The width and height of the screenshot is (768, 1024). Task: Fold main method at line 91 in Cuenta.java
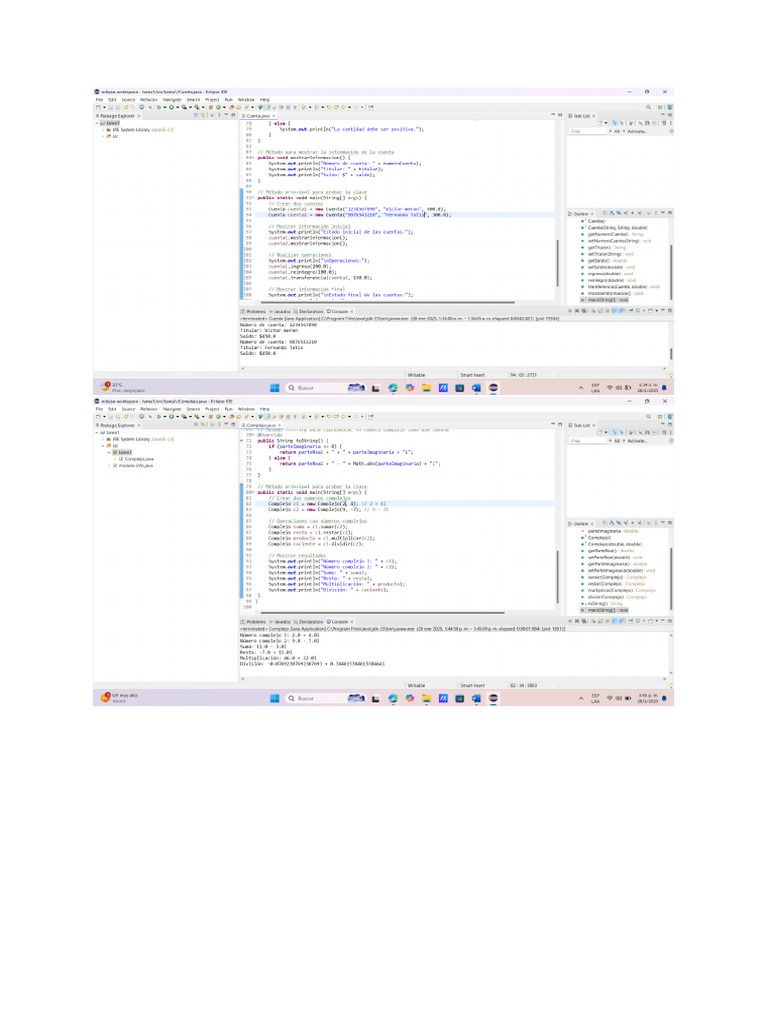(253, 197)
